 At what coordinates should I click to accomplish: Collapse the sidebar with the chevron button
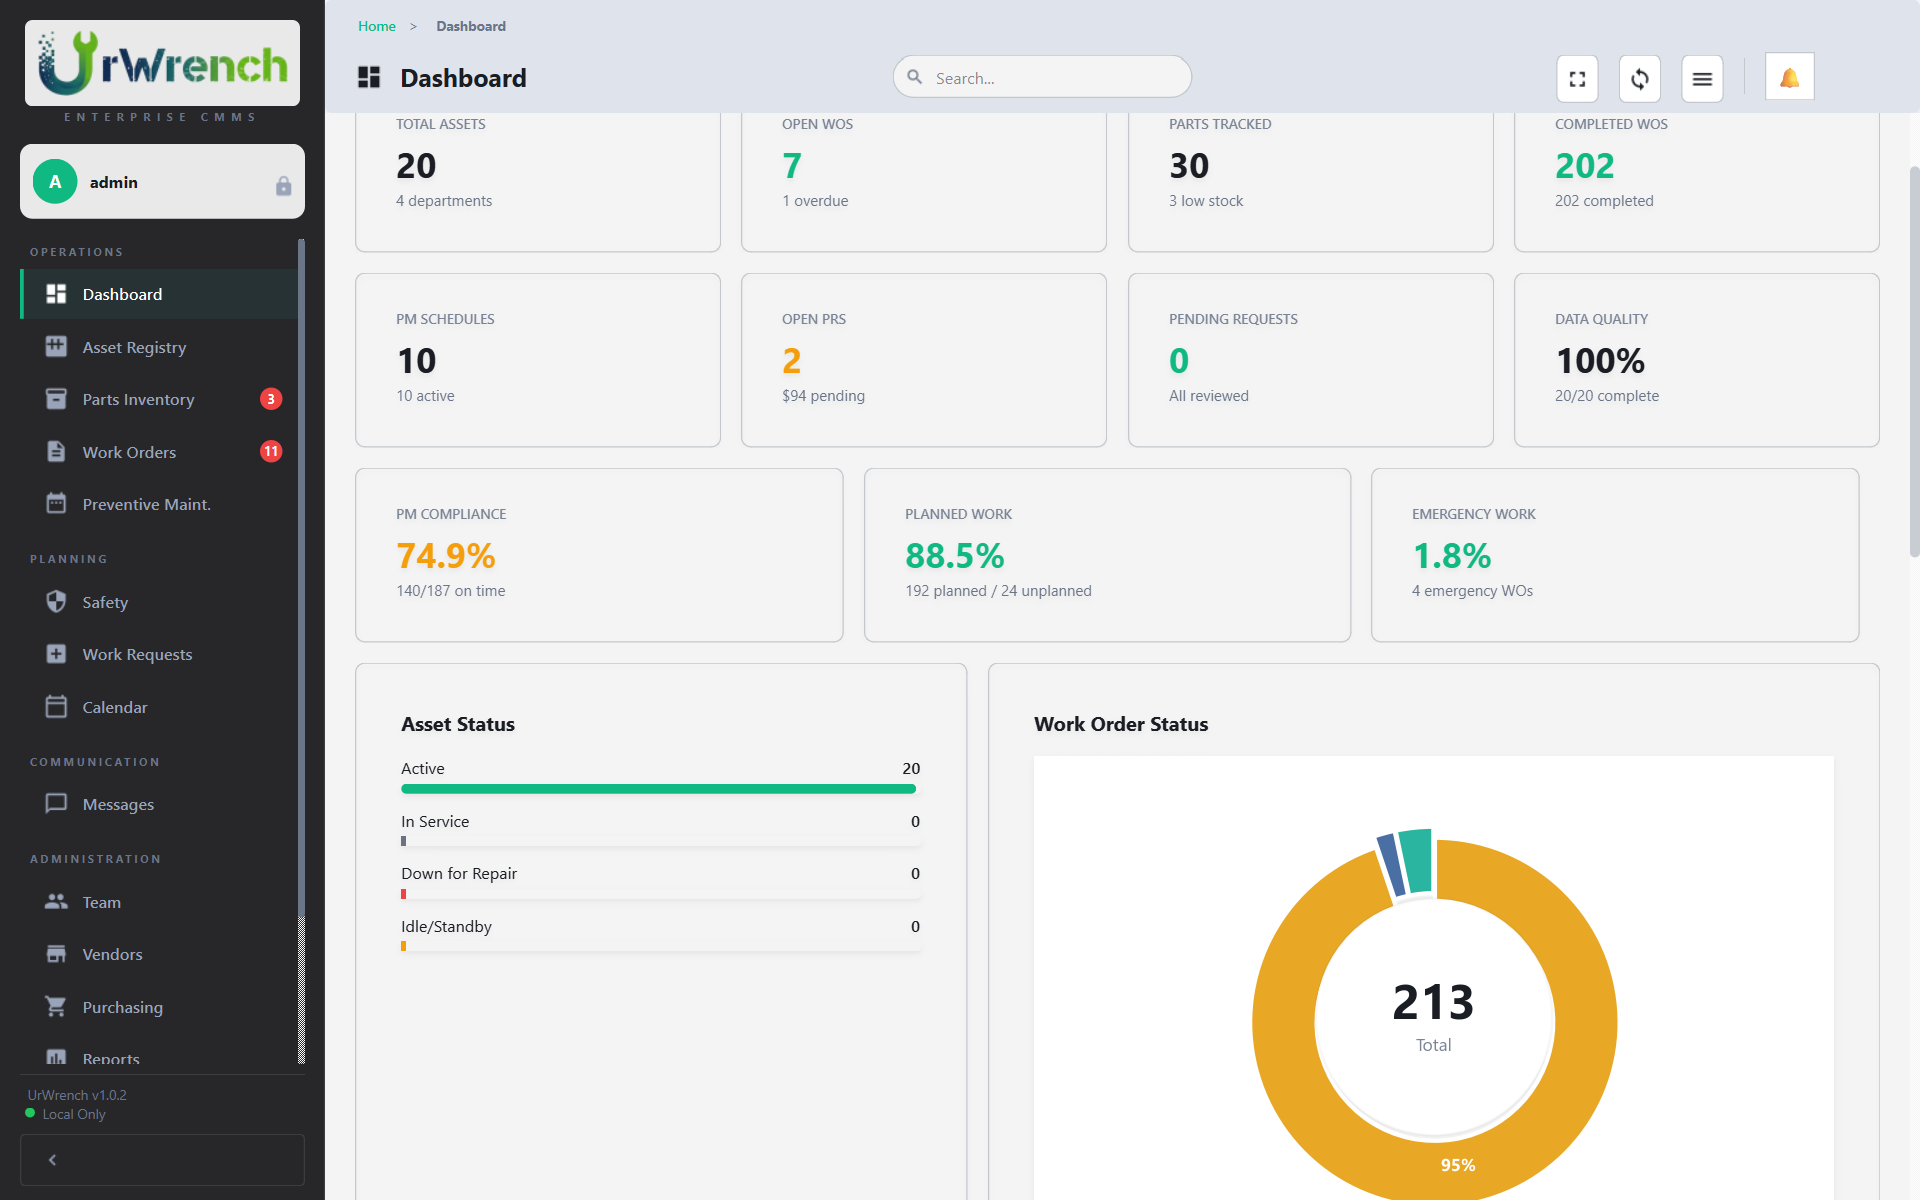pyautogui.click(x=52, y=1159)
